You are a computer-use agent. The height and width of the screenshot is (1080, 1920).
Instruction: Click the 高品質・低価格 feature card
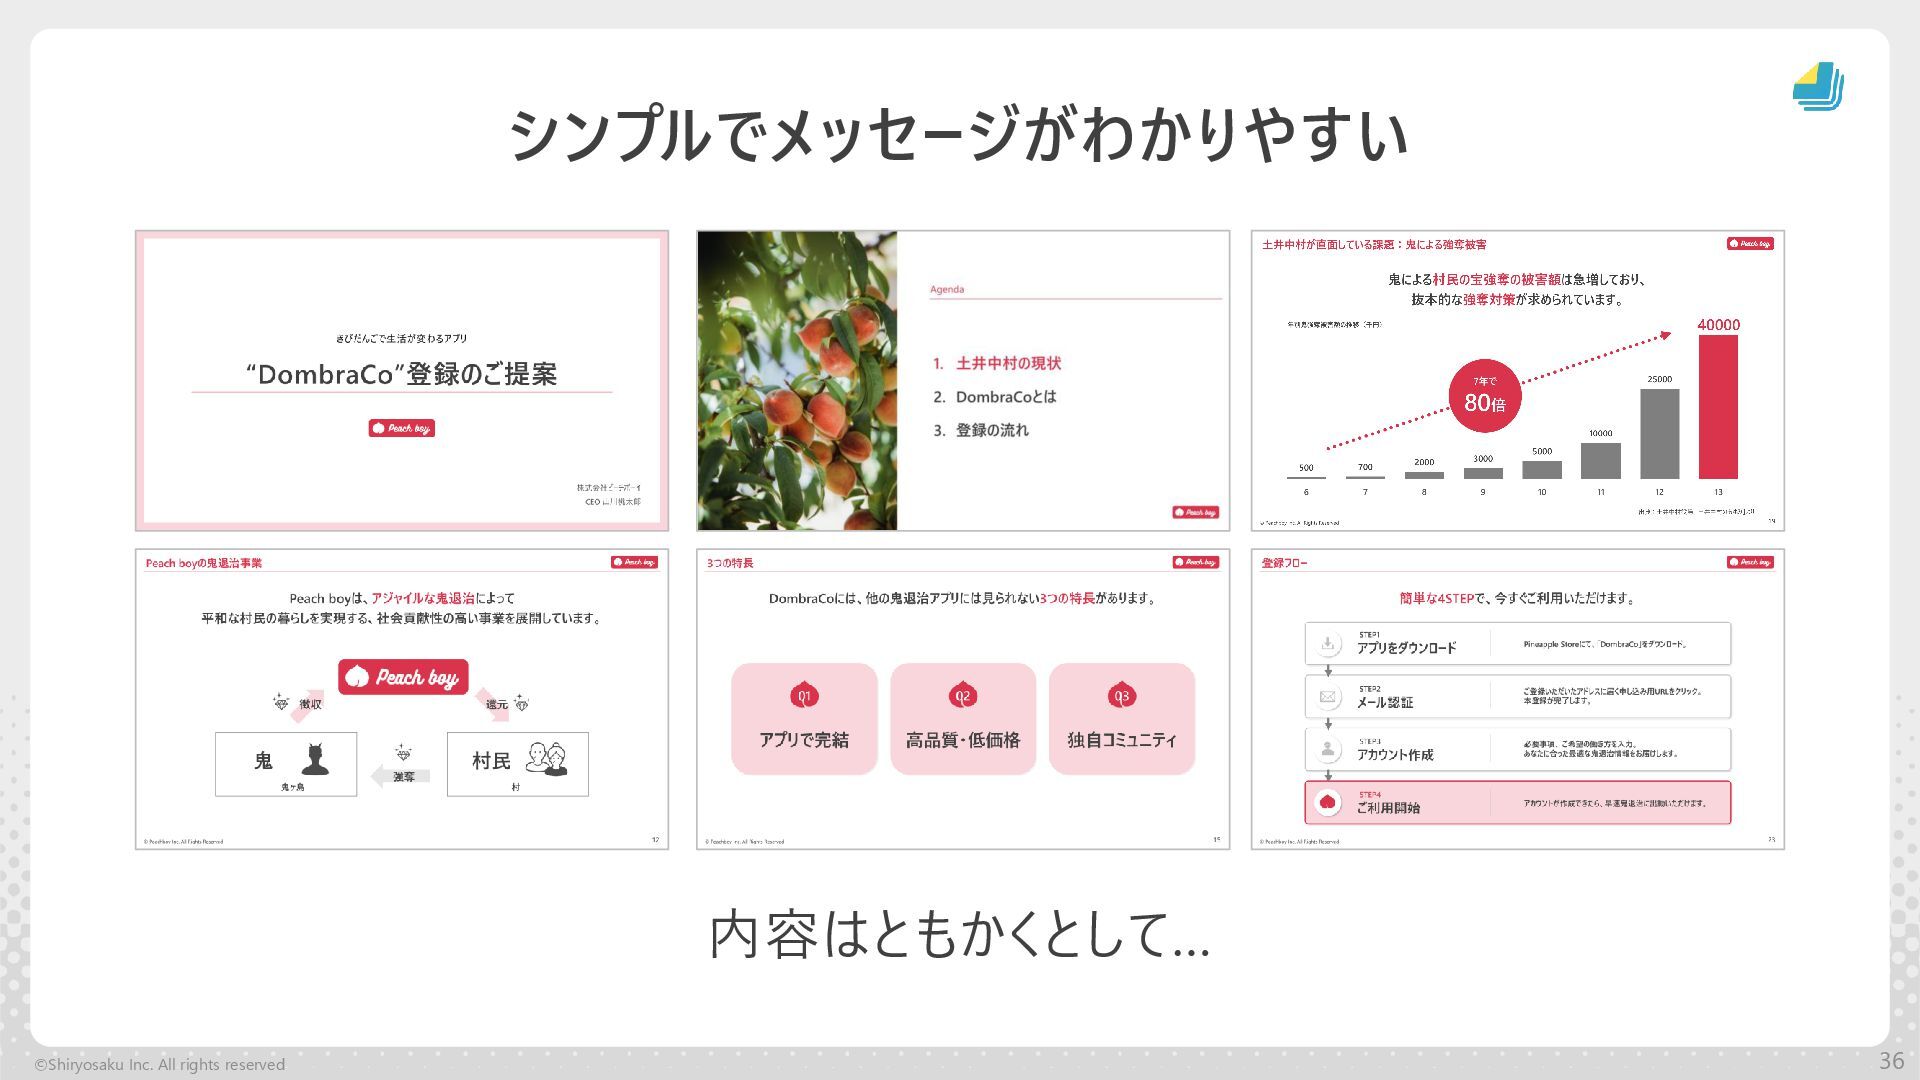point(962,718)
